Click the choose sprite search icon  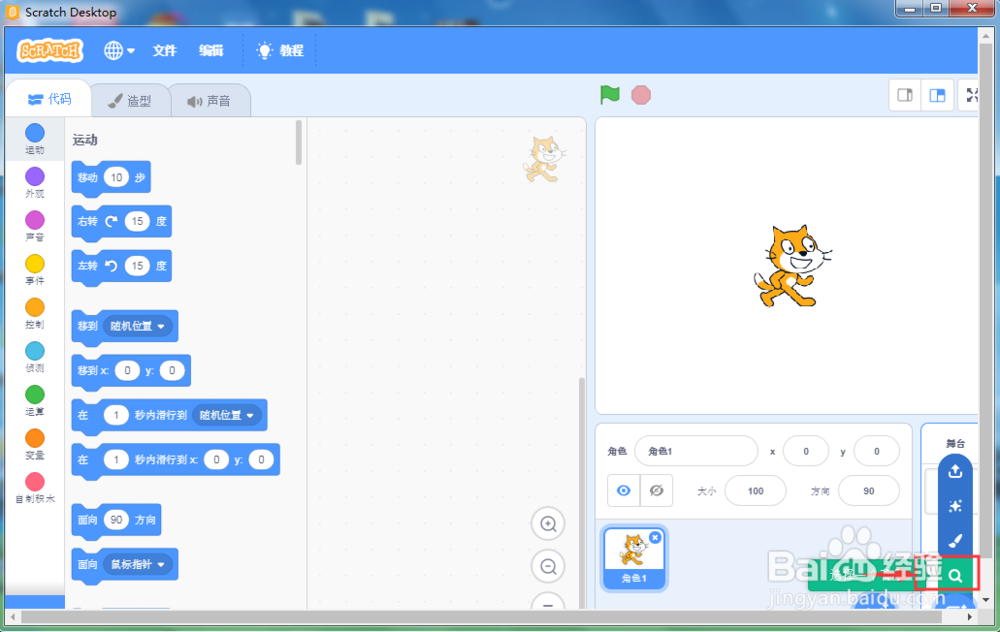(955, 575)
